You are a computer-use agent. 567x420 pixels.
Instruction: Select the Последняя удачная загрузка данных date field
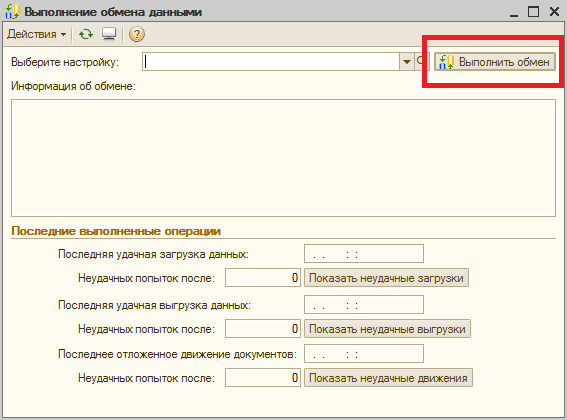pyautogui.click(x=364, y=254)
